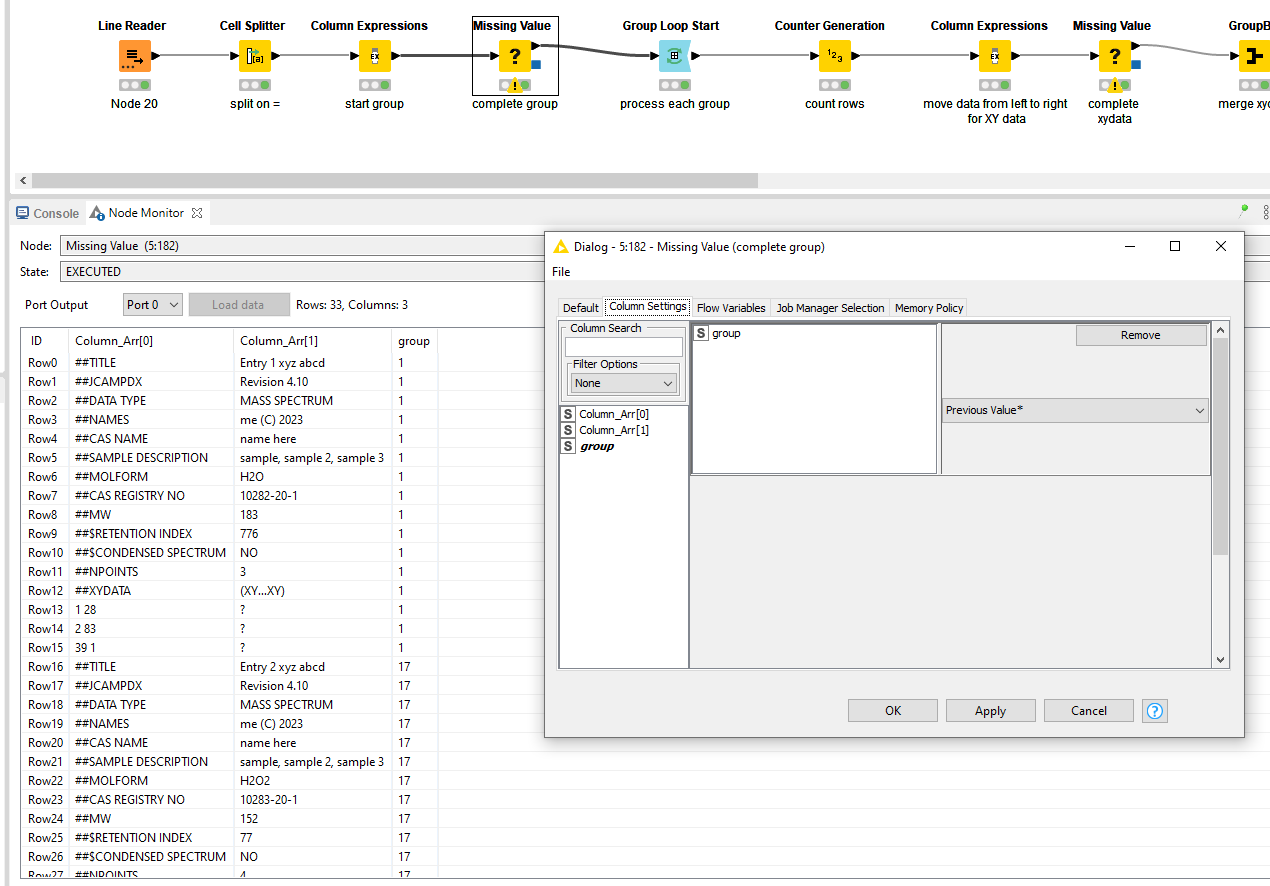The image size is (1270, 886).
Task: Select the Line Reader node icon
Action: coord(134,57)
